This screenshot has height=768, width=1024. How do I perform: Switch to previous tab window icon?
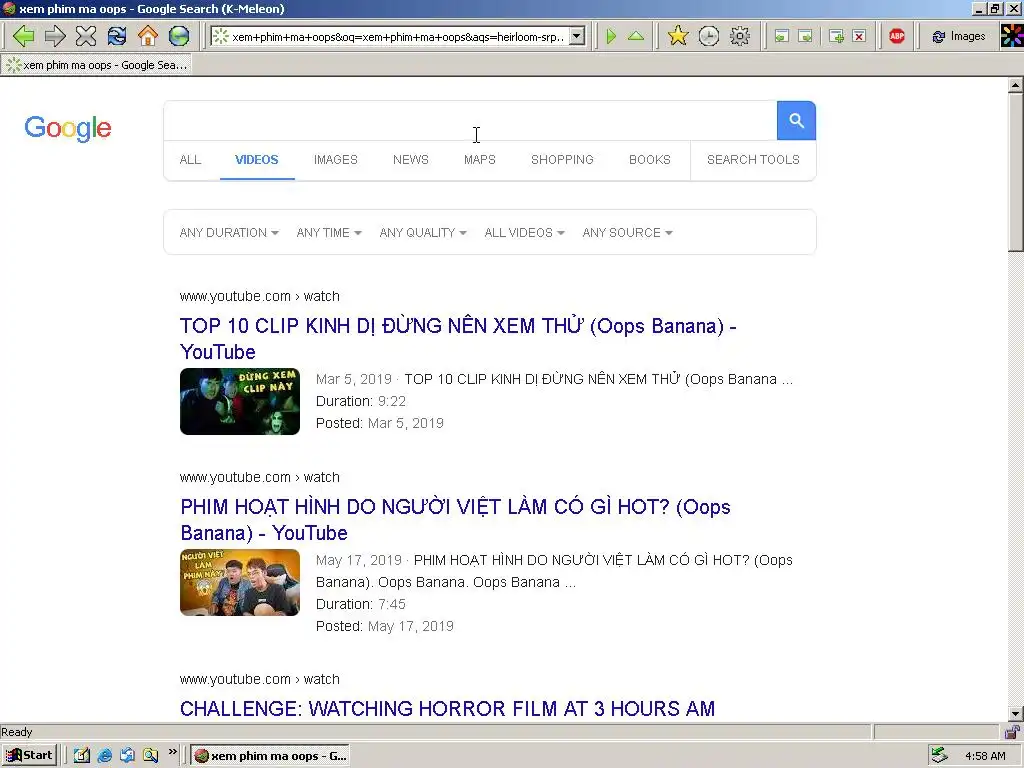(781, 36)
